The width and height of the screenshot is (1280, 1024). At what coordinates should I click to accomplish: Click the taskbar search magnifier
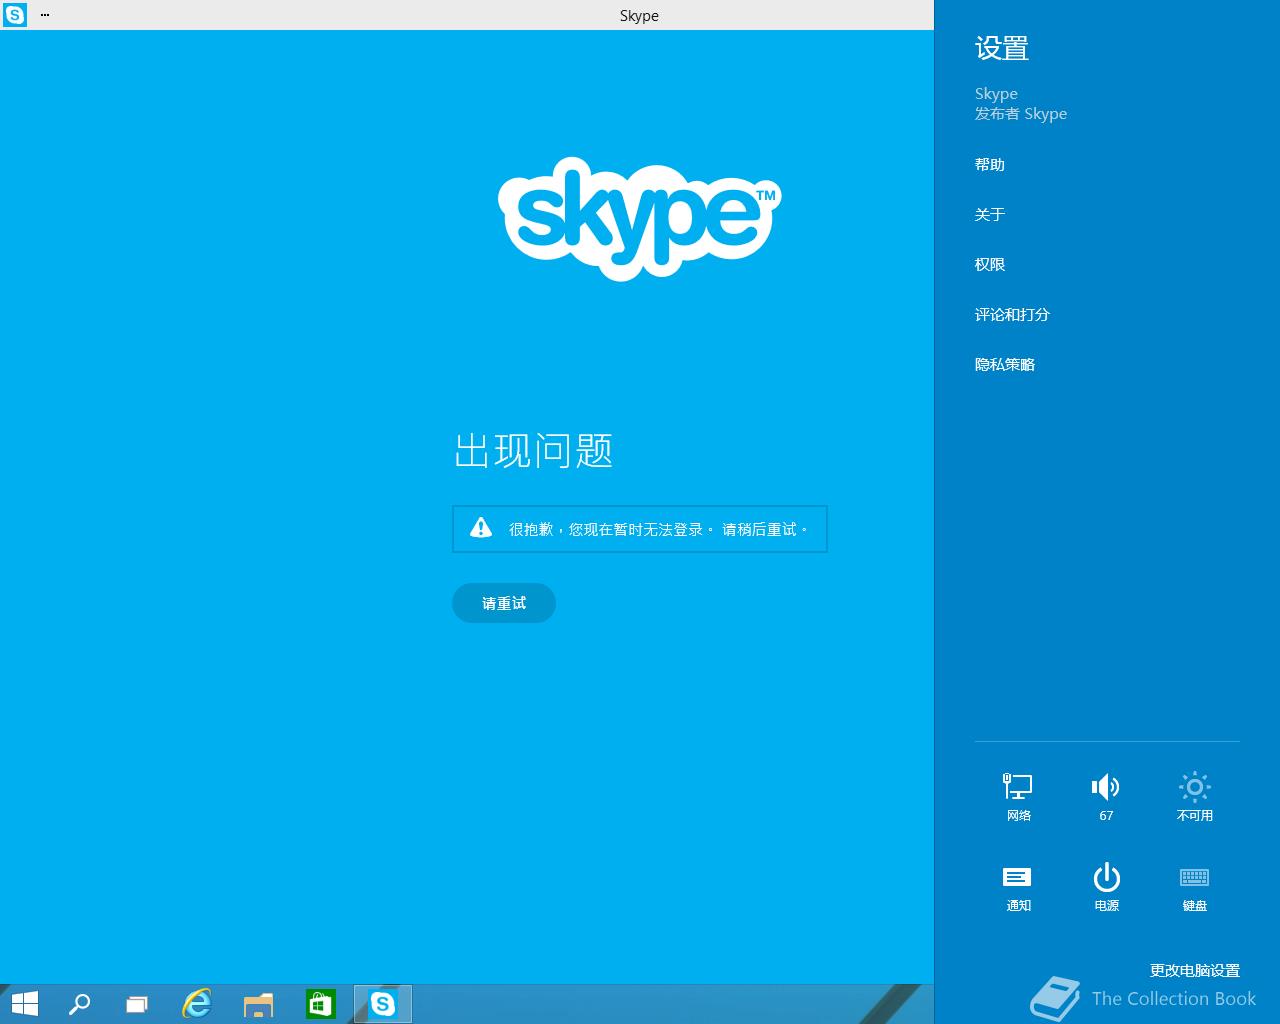point(79,1004)
